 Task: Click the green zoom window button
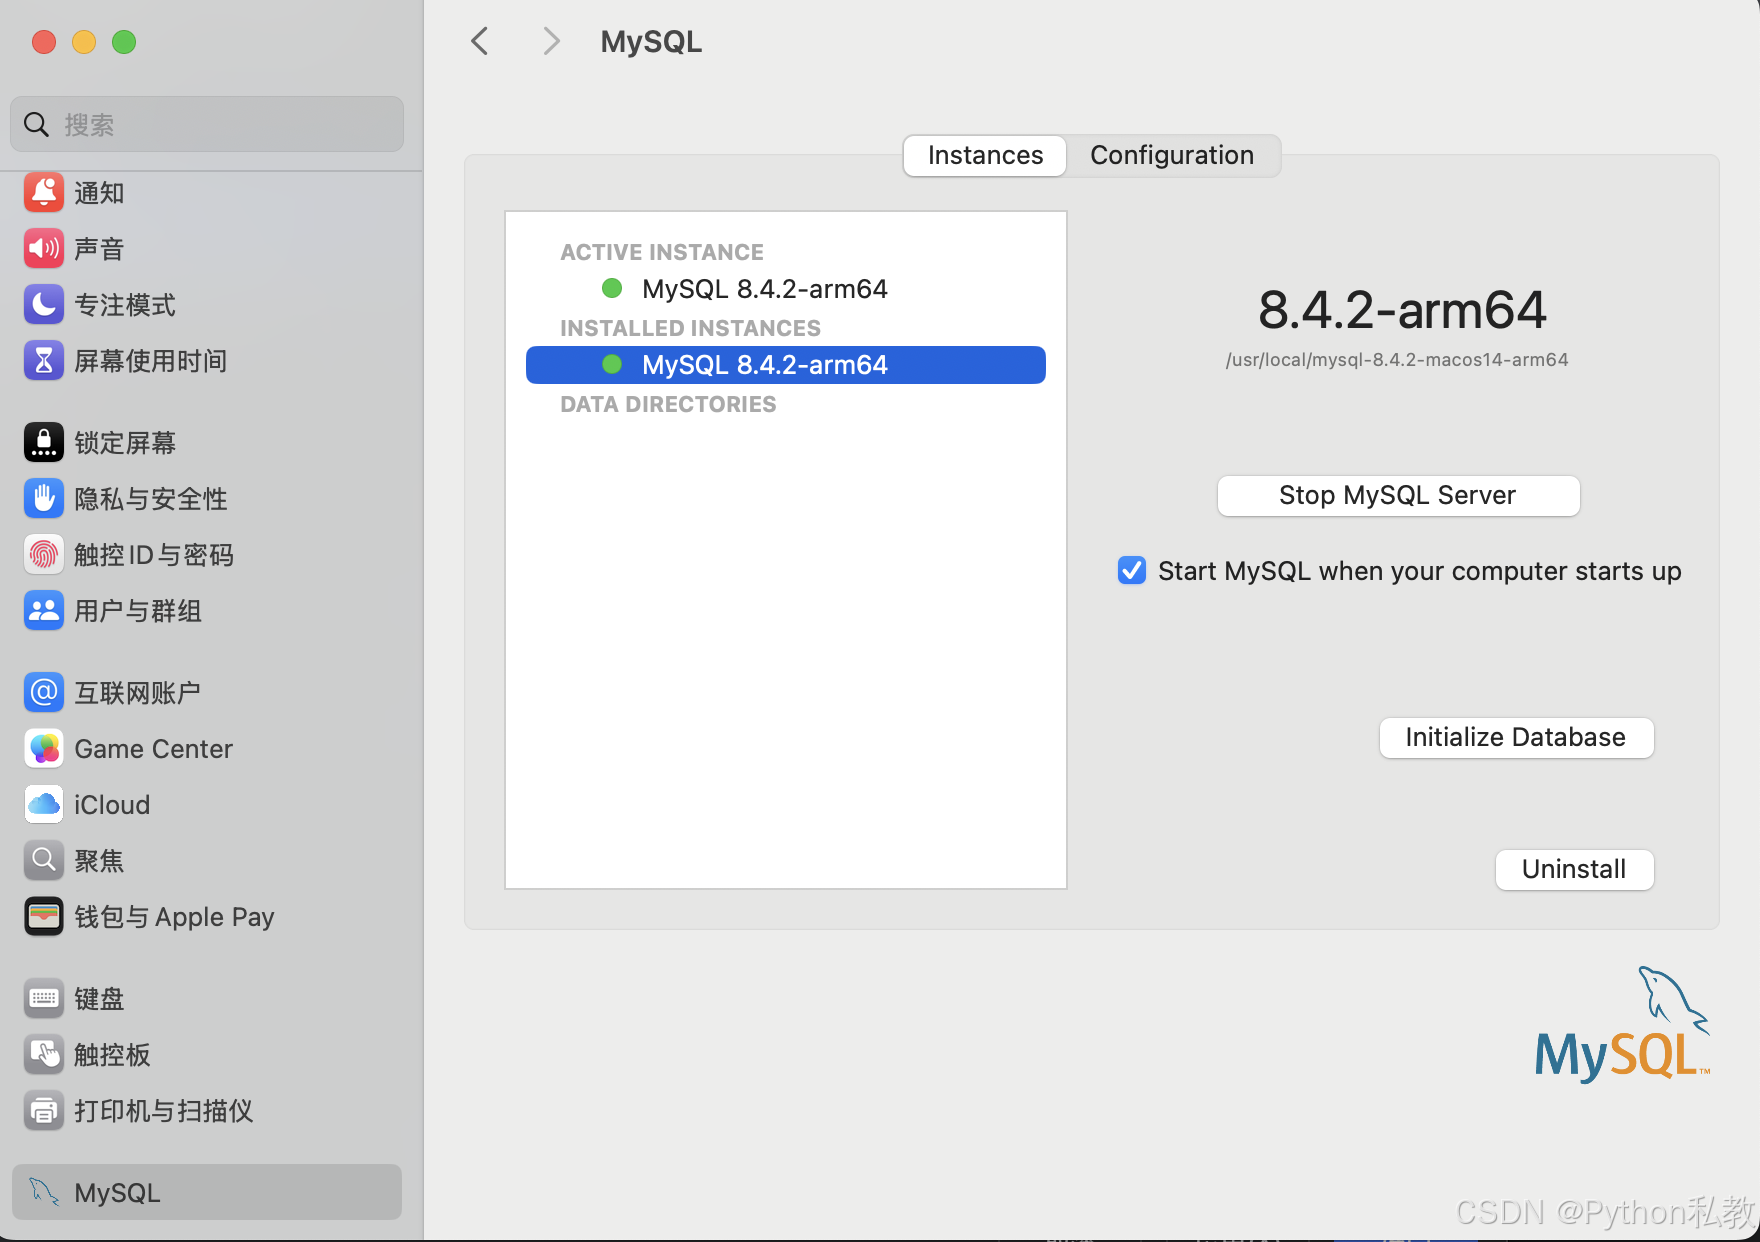click(124, 42)
